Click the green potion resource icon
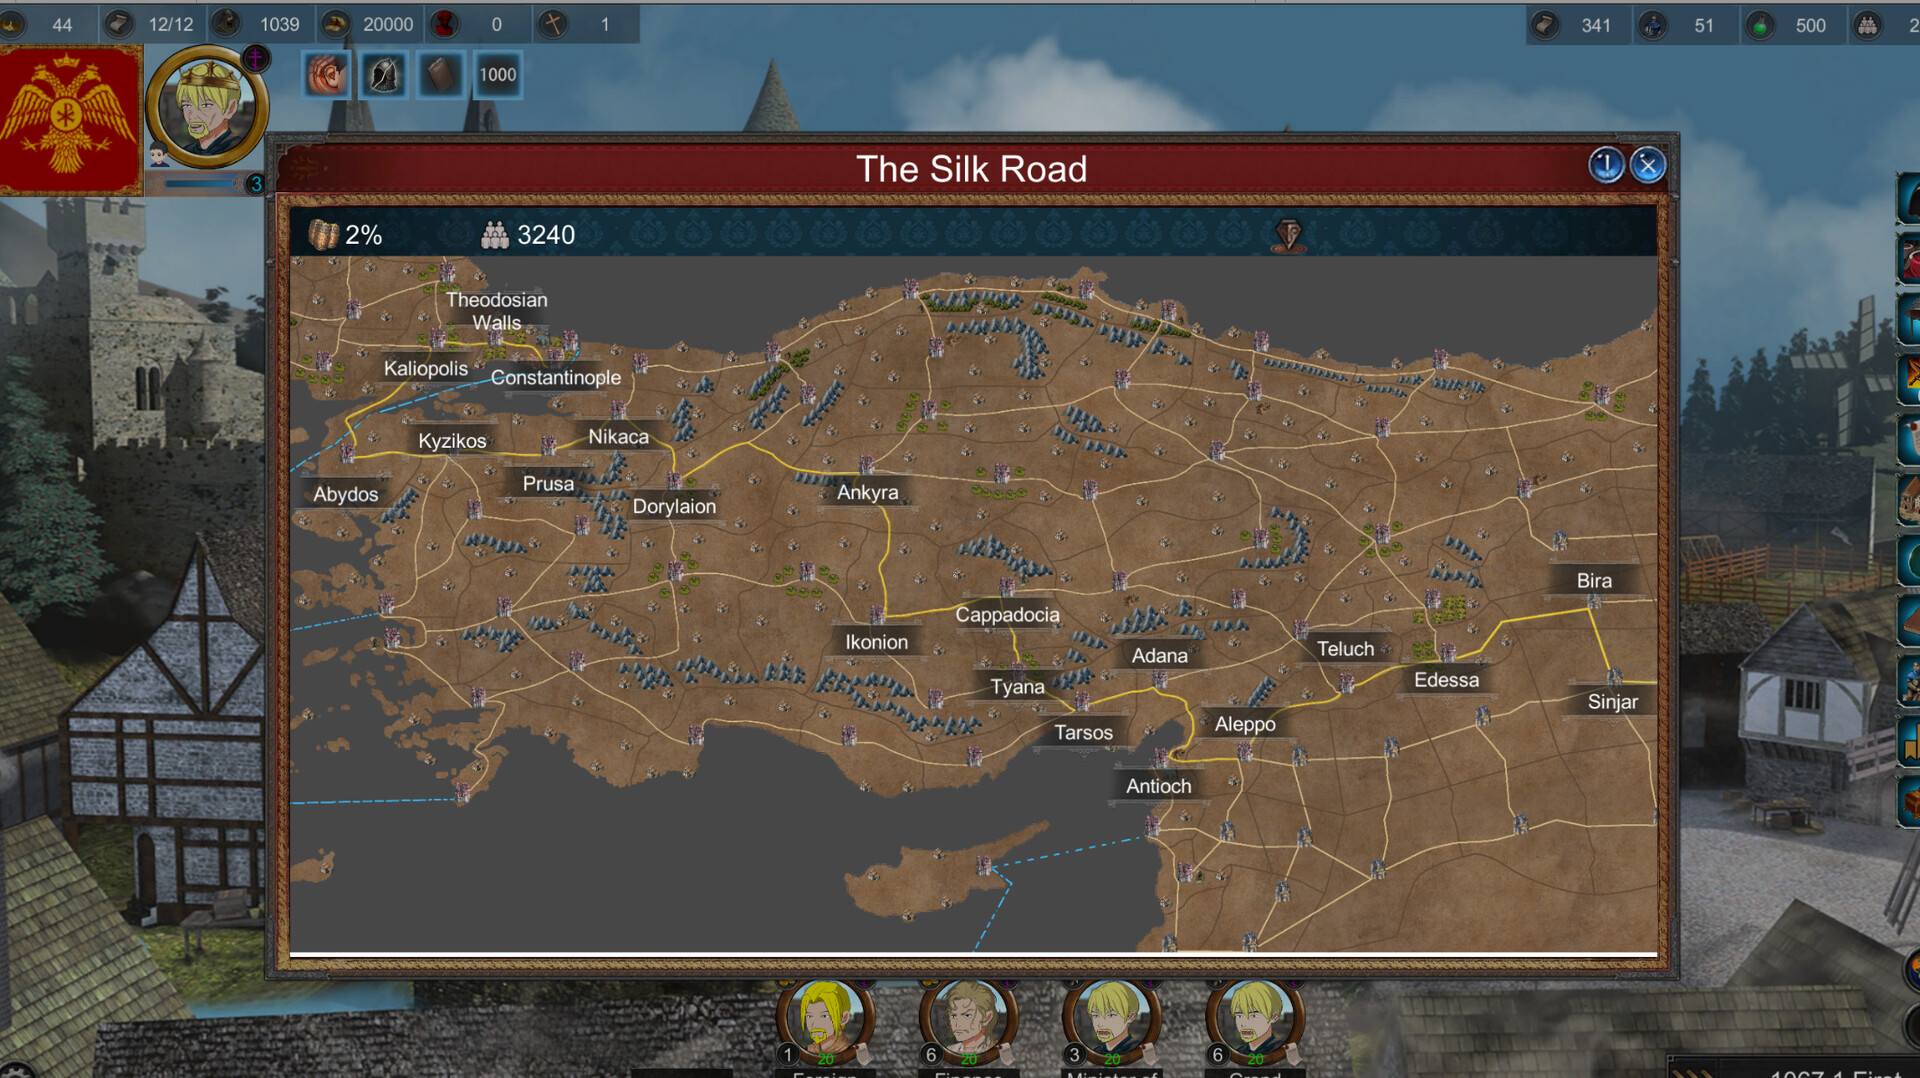1920x1078 pixels. pyautogui.click(x=1760, y=26)
